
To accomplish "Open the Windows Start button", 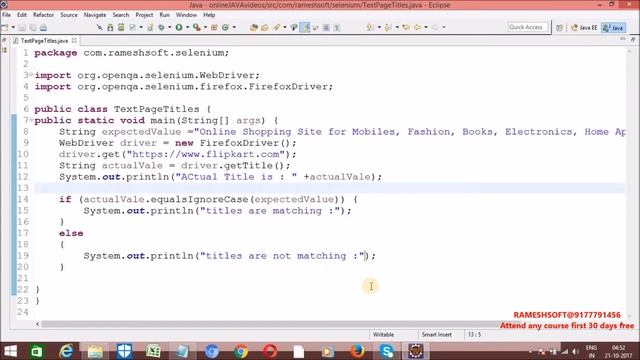I will click(x=10, y=351).
